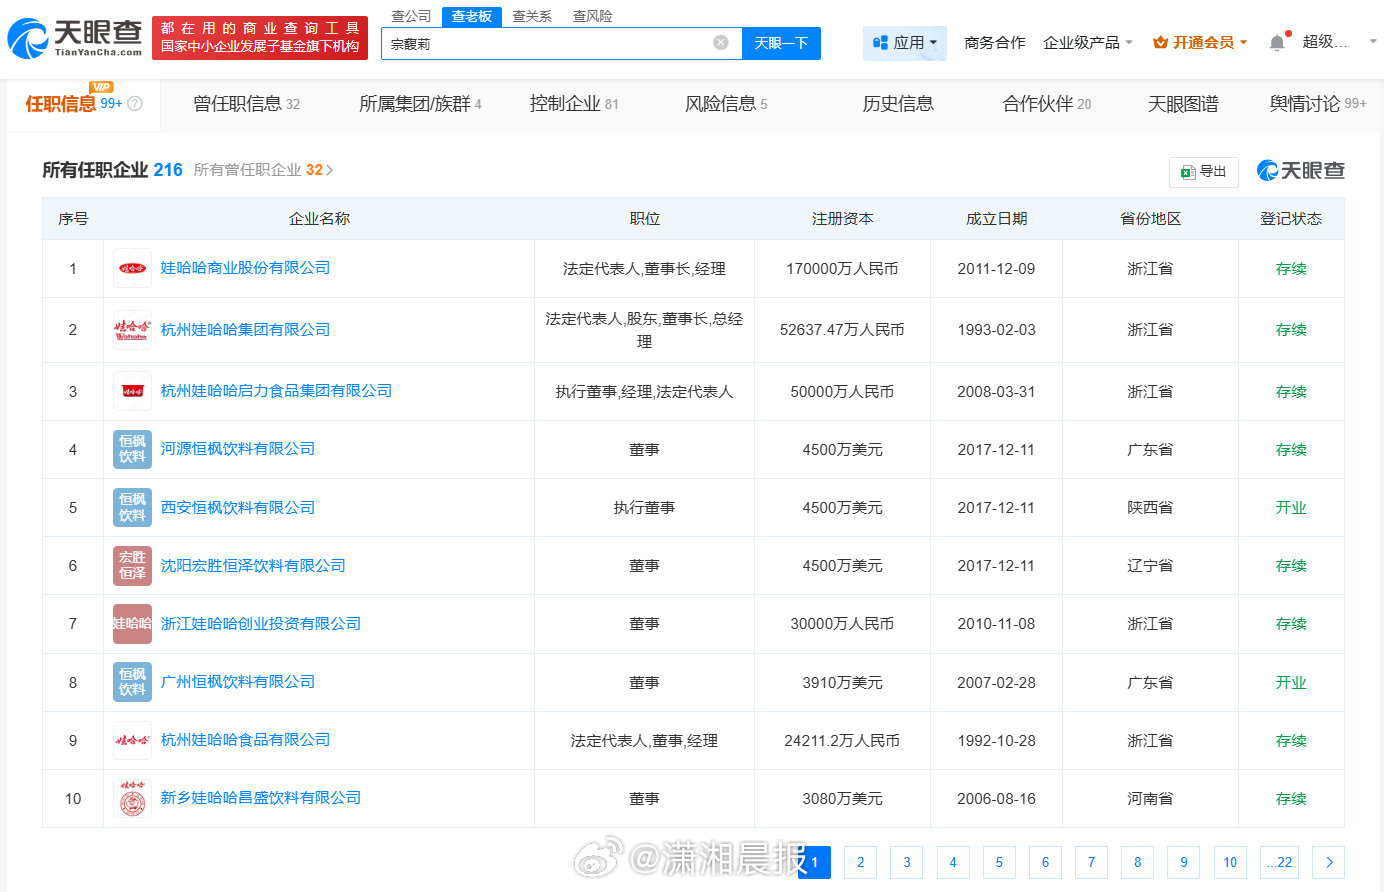Screen dimensions: 1384x892
Task: Click the 杭州娃哈哈食品 logo
Action: [x=132, y=740]
